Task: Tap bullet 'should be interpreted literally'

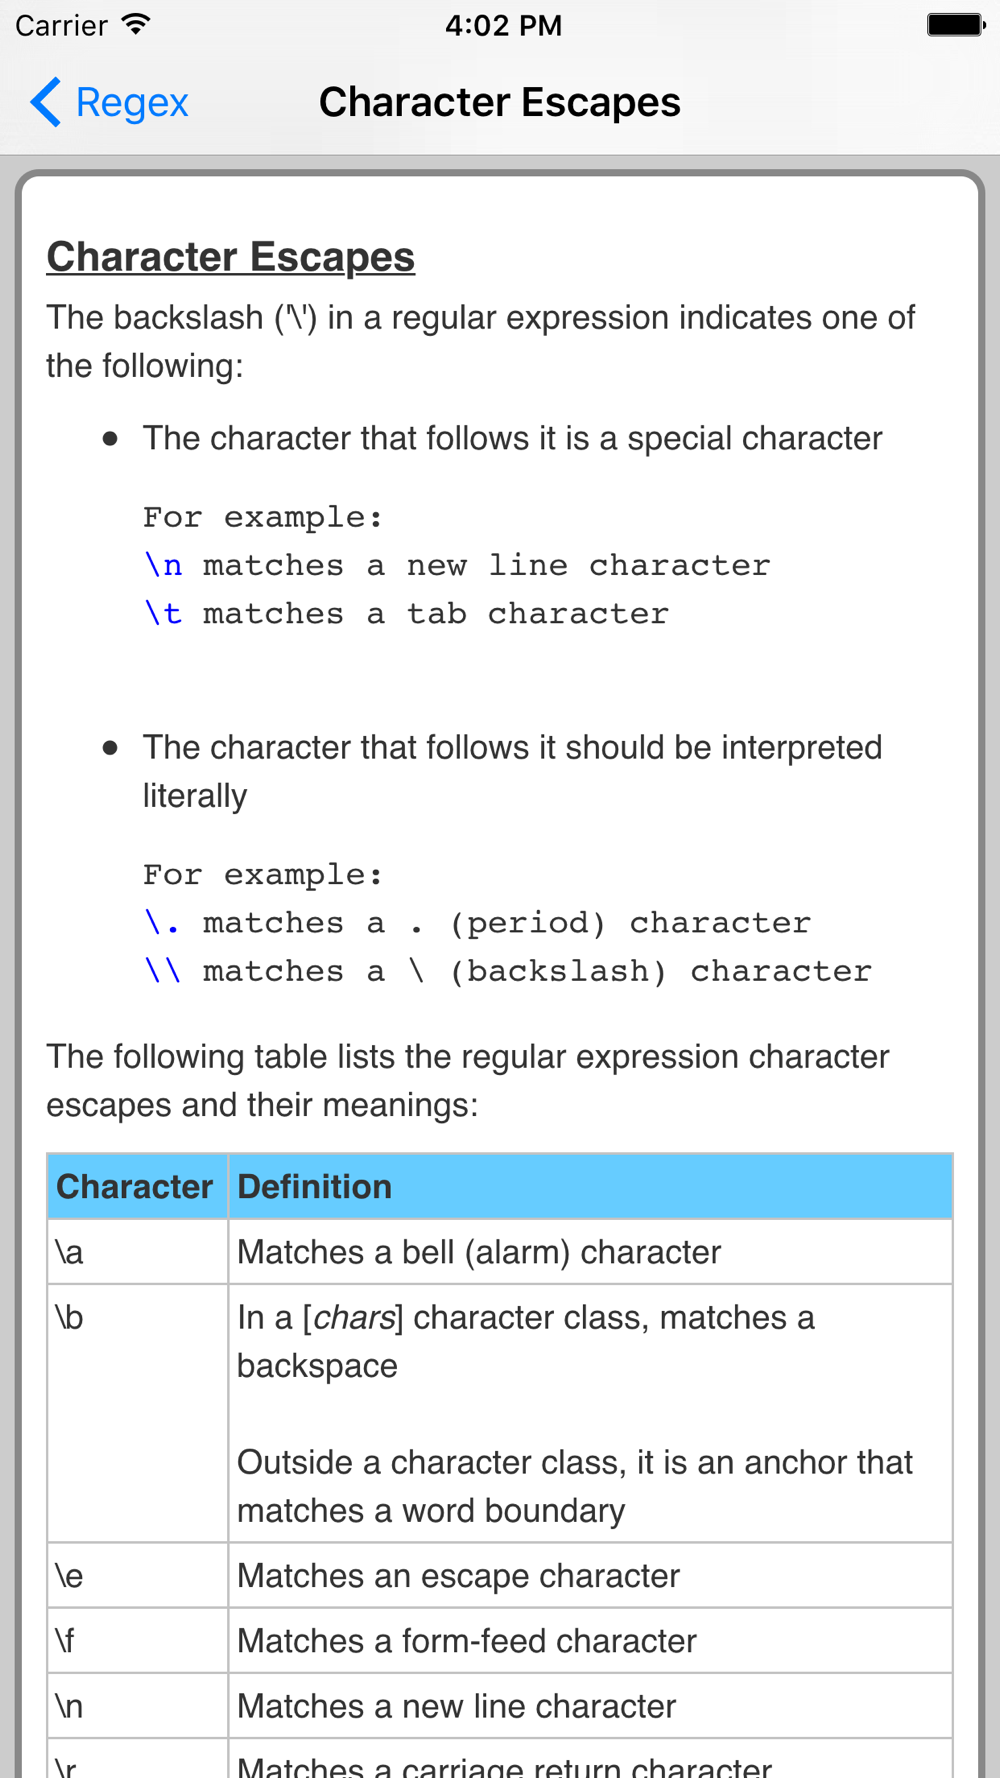Action: pyautogui.click(x=512, y=771)
